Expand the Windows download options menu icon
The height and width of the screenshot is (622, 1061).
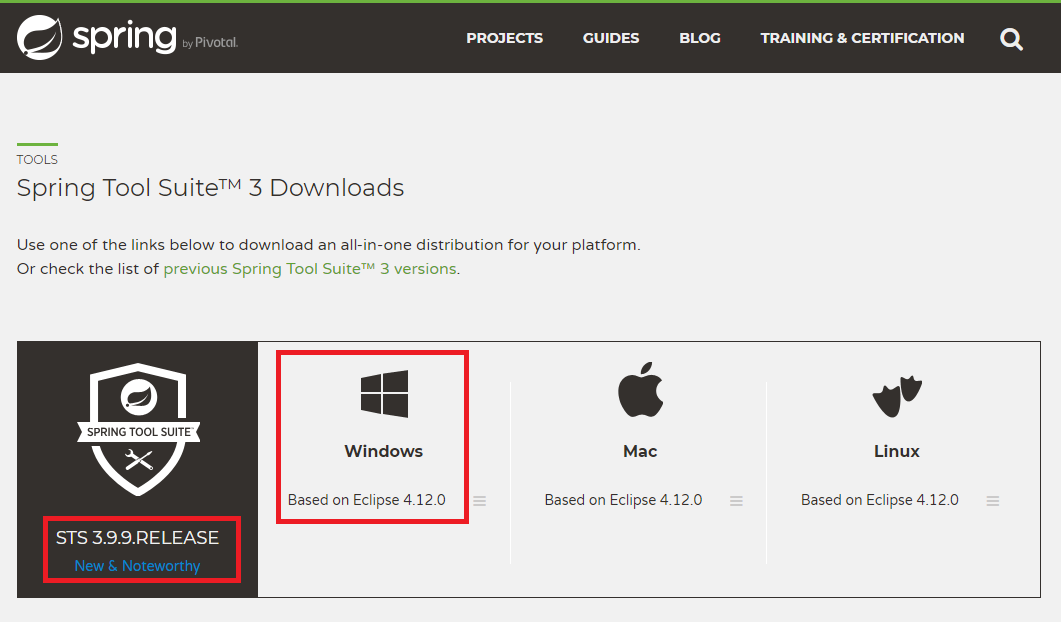pyautogui.click(x=480, y=501)
